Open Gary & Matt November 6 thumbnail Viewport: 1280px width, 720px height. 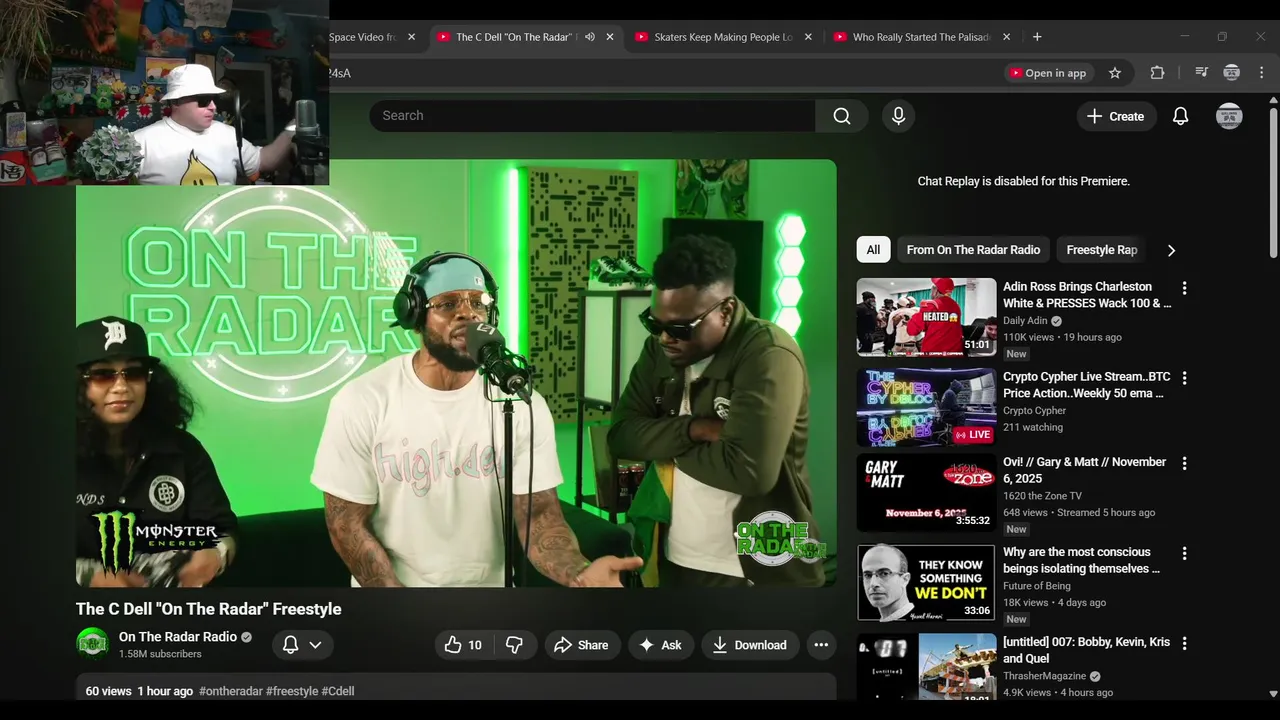click(x=926, y=493)
